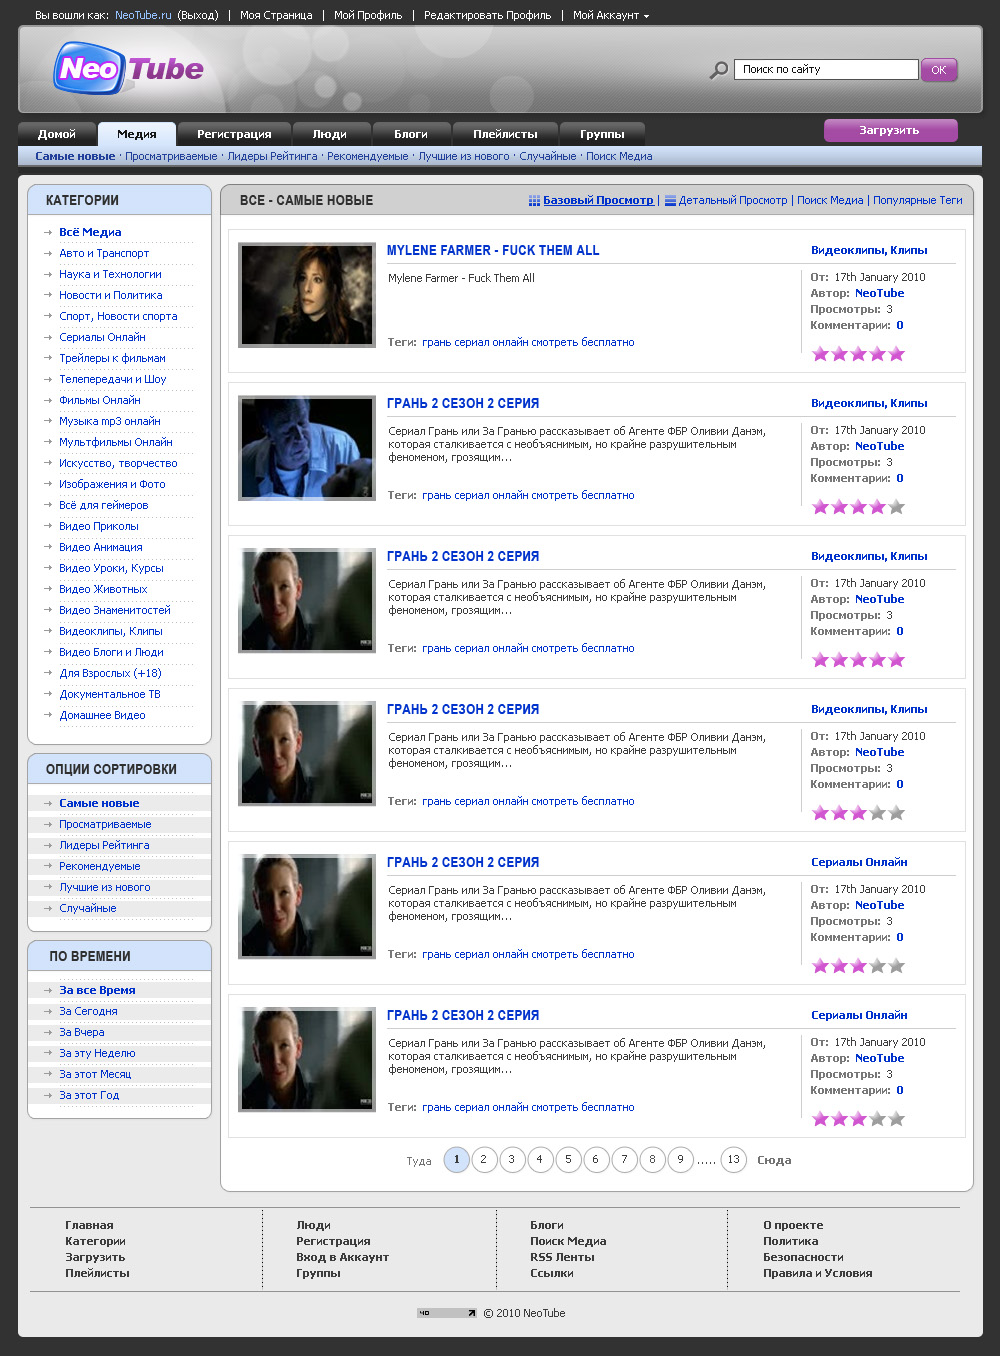Screen dimensions: 1000x1356
Task: Open Моя Страница link
Action: coord(276,15)
